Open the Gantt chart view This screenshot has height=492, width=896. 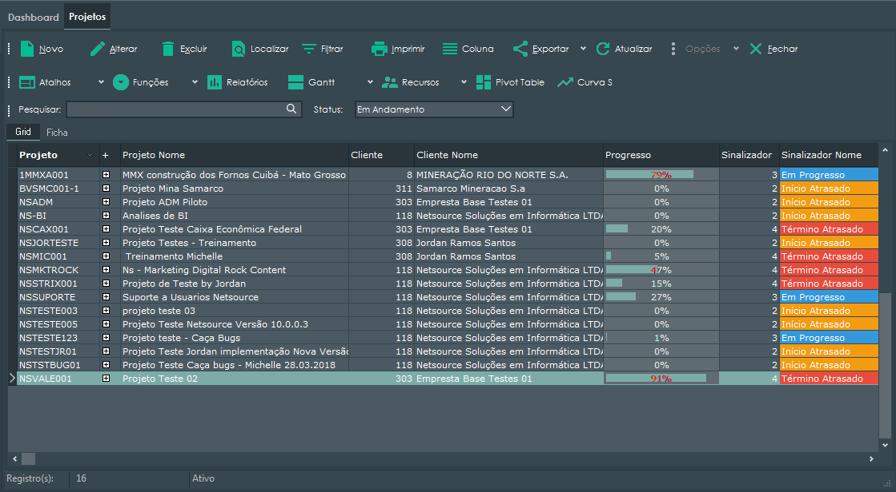(311, 82)
